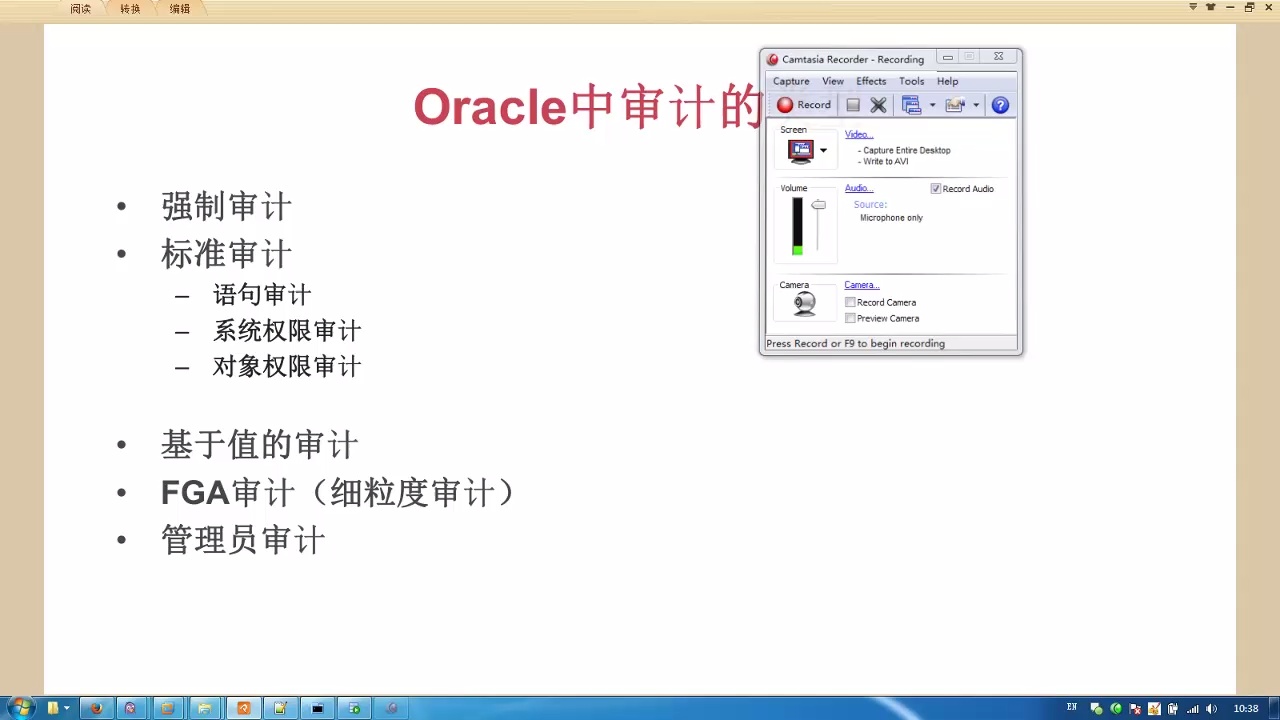Screen dimensions: 1280x720
Task: Uncheck the Record Audio checkbox
Action: click(x=935, y=188)
